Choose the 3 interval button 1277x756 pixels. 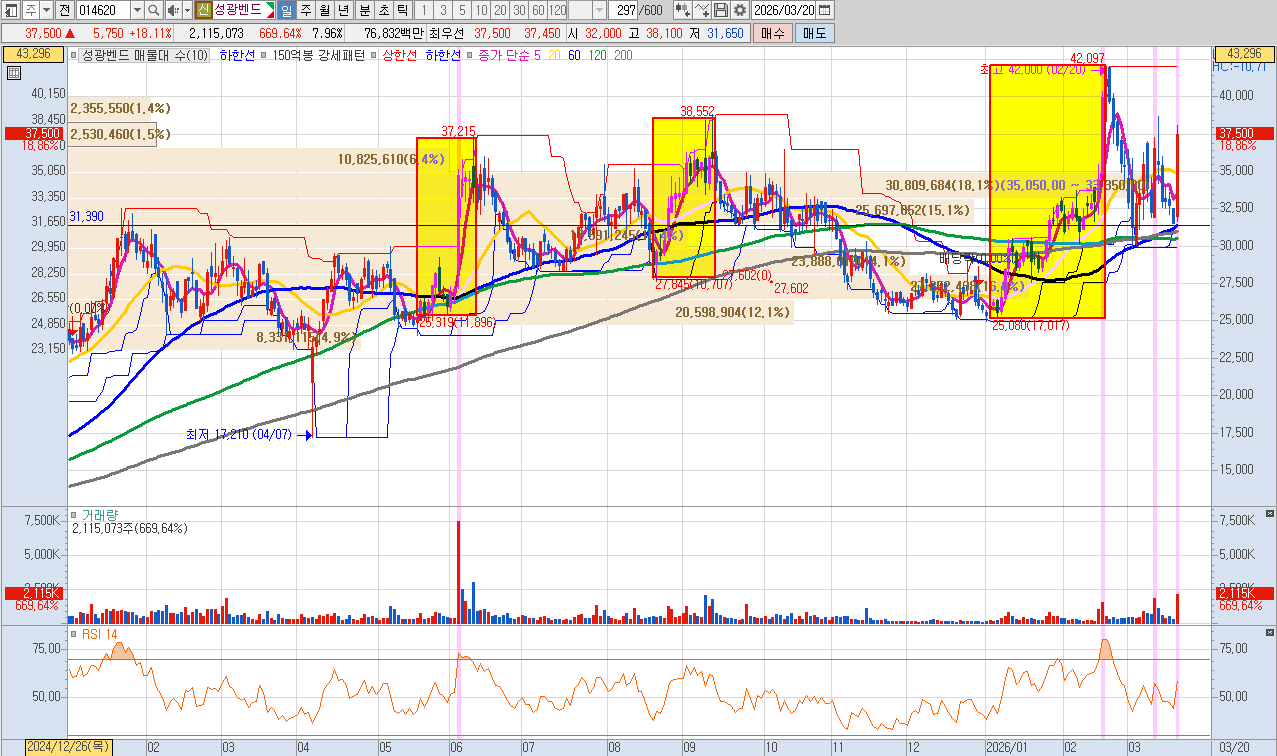442,10
